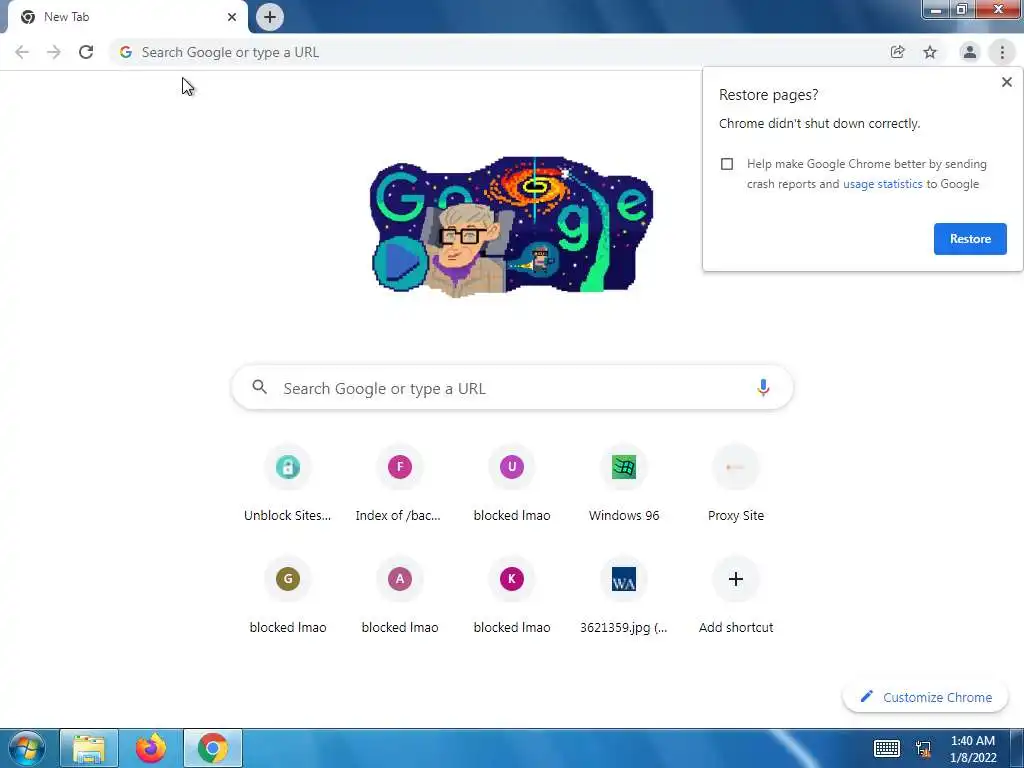Launch Firefox from the taskbar
Image resolution: width=1024 pixels, height=768 pixels.
tap(151, 748)
